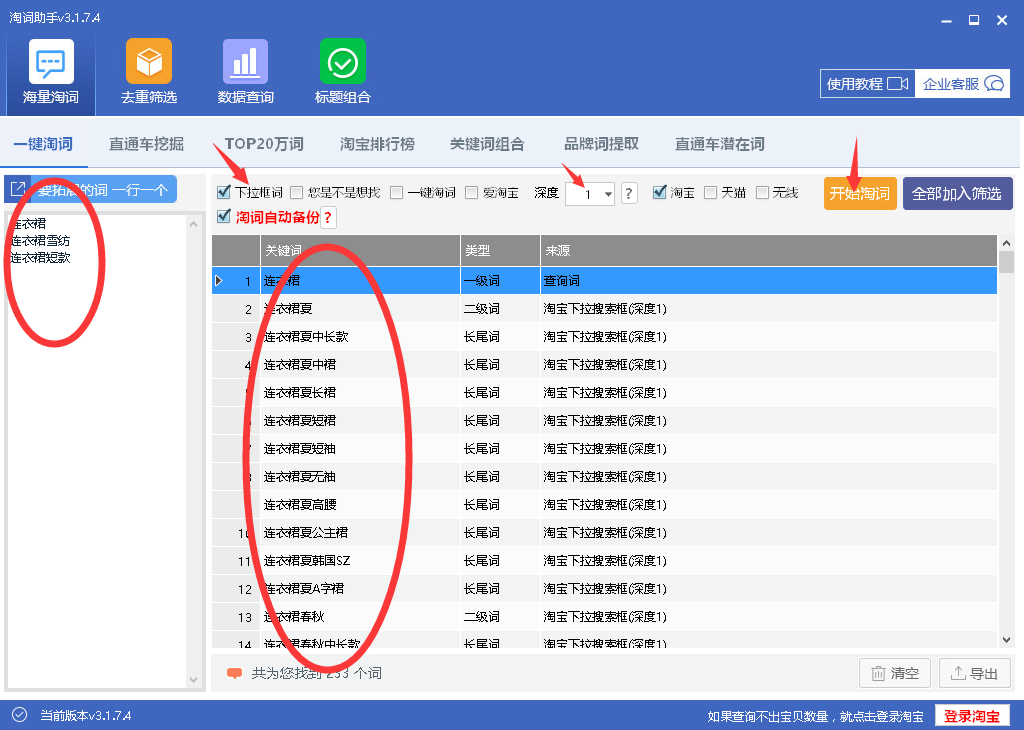Toggle the 淘词自动备份 checkbox
The height and width of the screenshot is (730, 1024).
224,216
